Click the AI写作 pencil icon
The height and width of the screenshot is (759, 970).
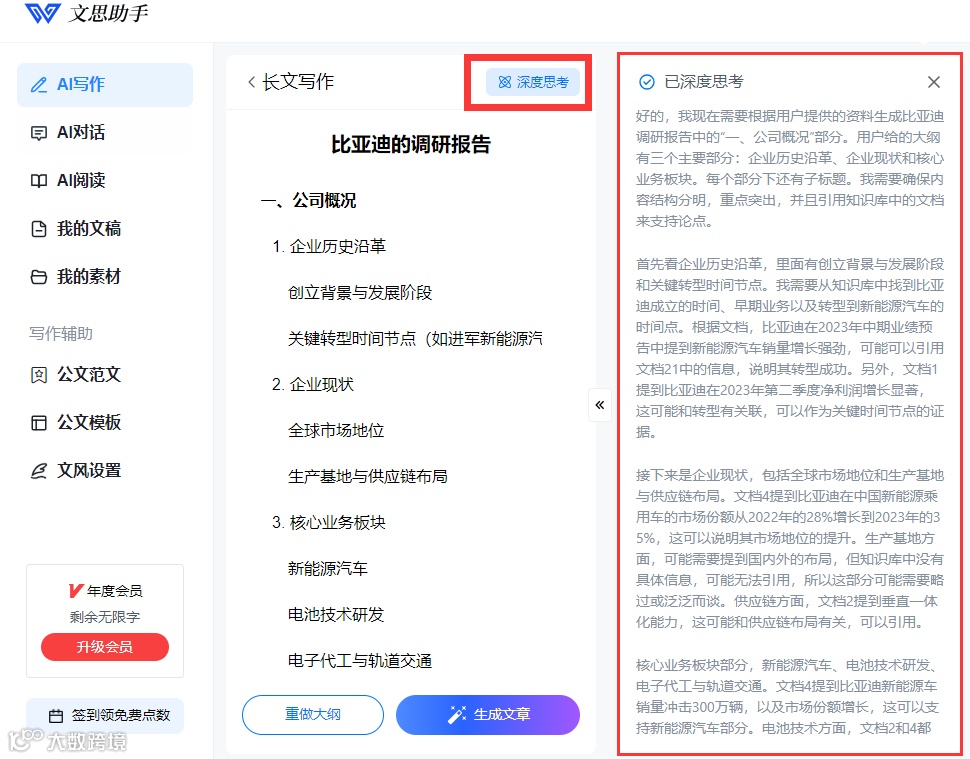(39, 85)
